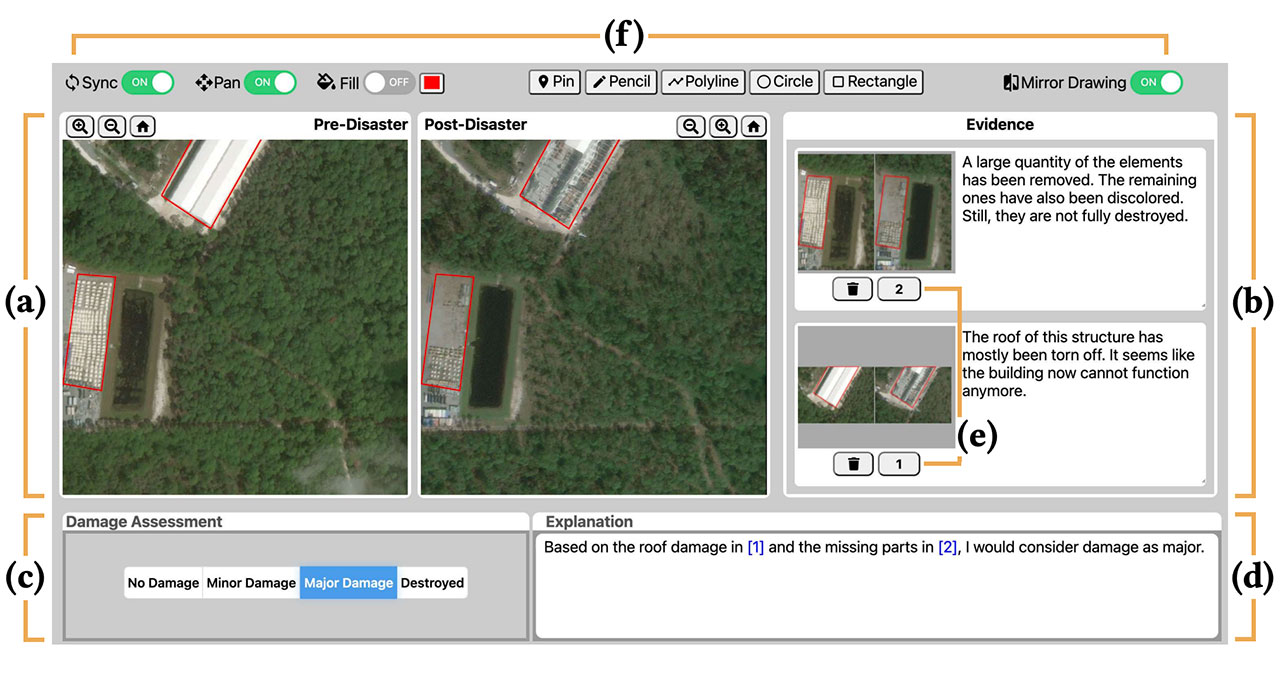Screen dimensions: 1280x680
Task: Toggle the Pan switch off
Action: tap(271, 82)
